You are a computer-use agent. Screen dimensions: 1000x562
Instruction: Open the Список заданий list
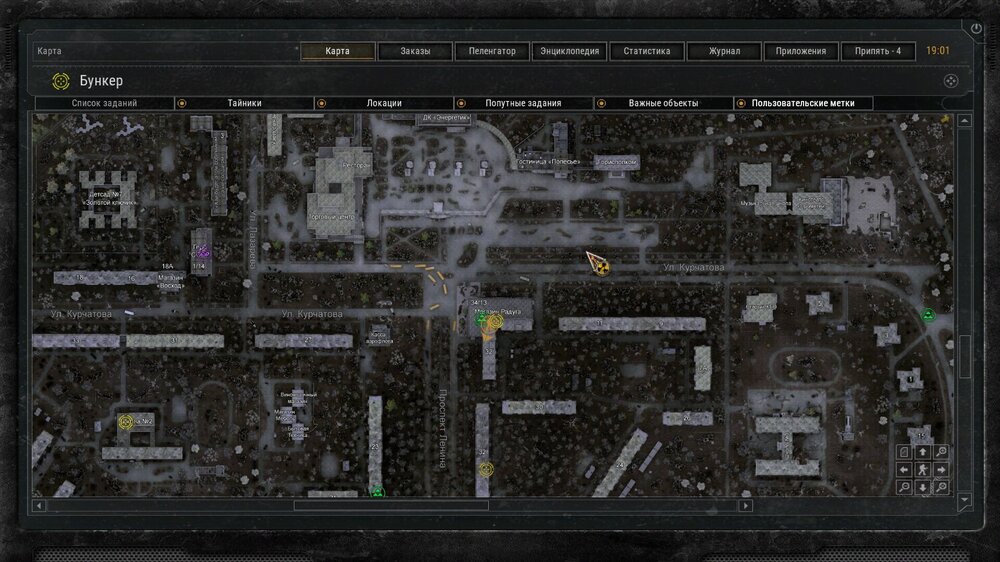[x=105, y=103]
